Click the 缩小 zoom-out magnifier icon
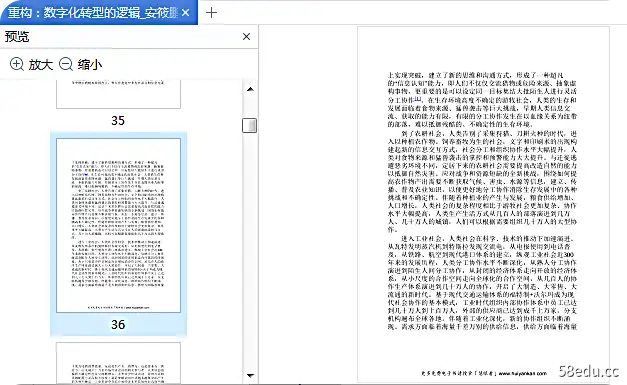This screenshot has height=385, width=627. [66, 64]
